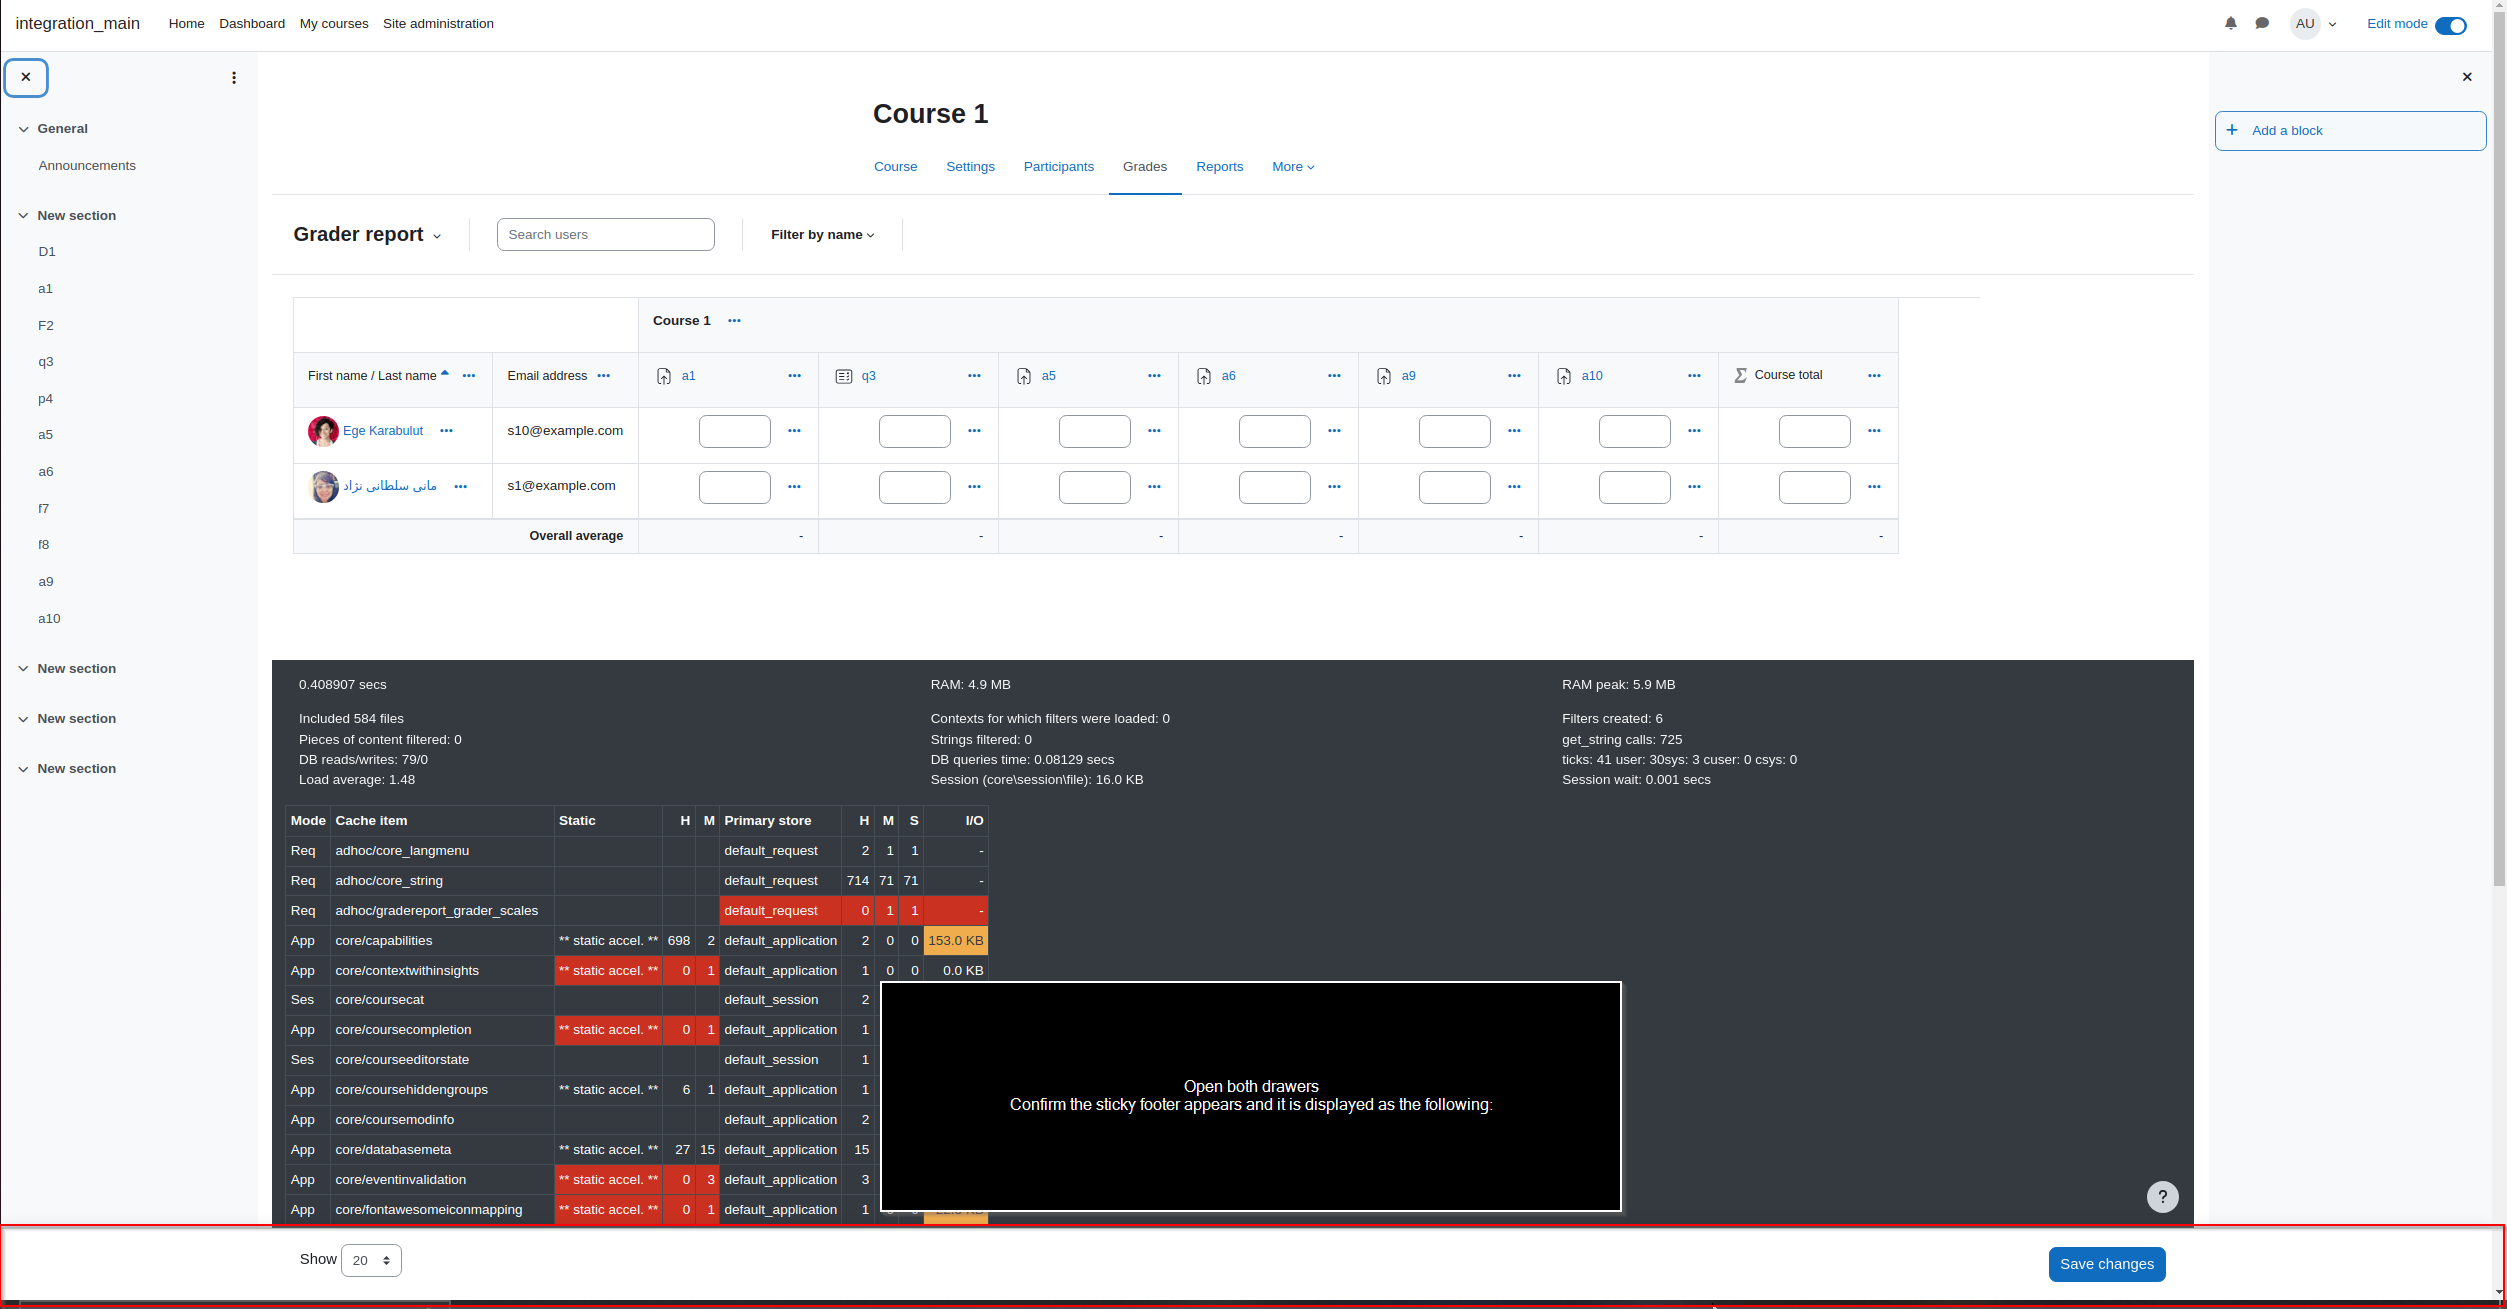
Task: Expand the last New section
Action: [24, 769]
